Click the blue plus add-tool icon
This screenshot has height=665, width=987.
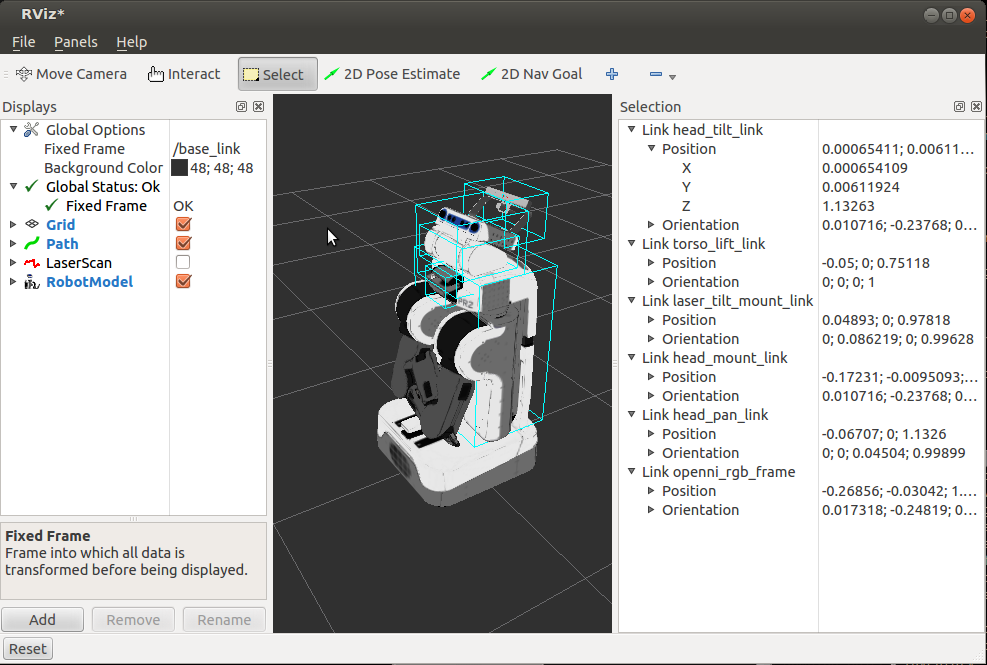pos(612,74)
